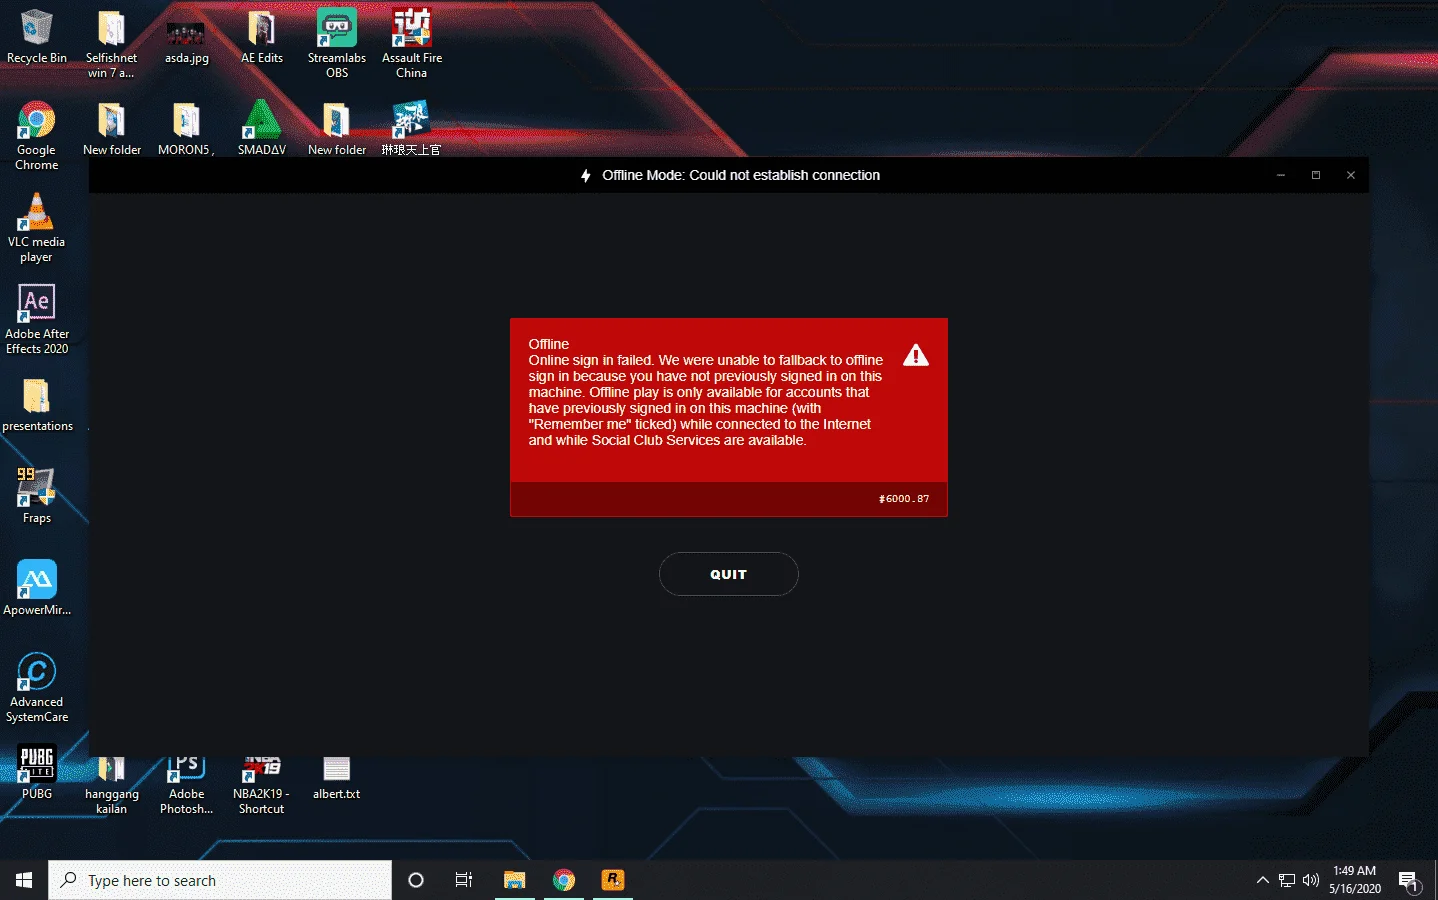Open Task View in taskbar
The height and width of the screenshot is (900, 1438).
(464, 880)
